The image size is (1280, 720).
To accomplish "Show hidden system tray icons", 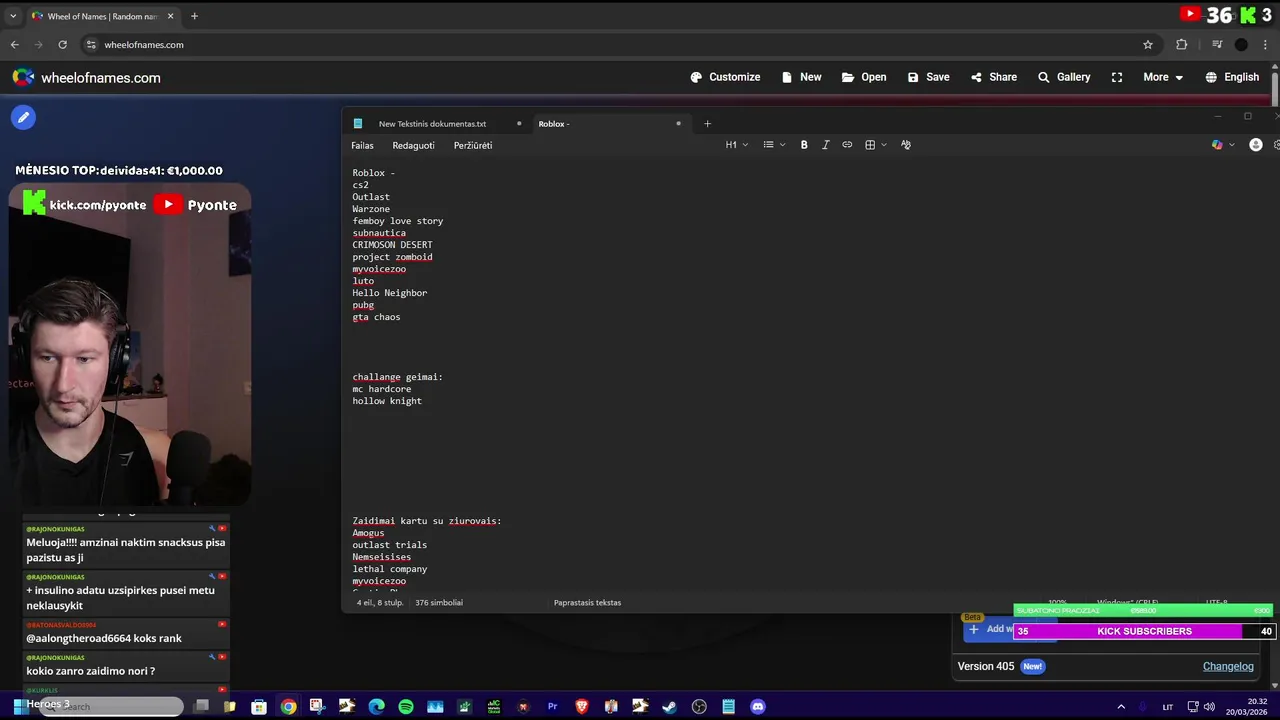I will pyautogui.click(x=1121, y=707).
